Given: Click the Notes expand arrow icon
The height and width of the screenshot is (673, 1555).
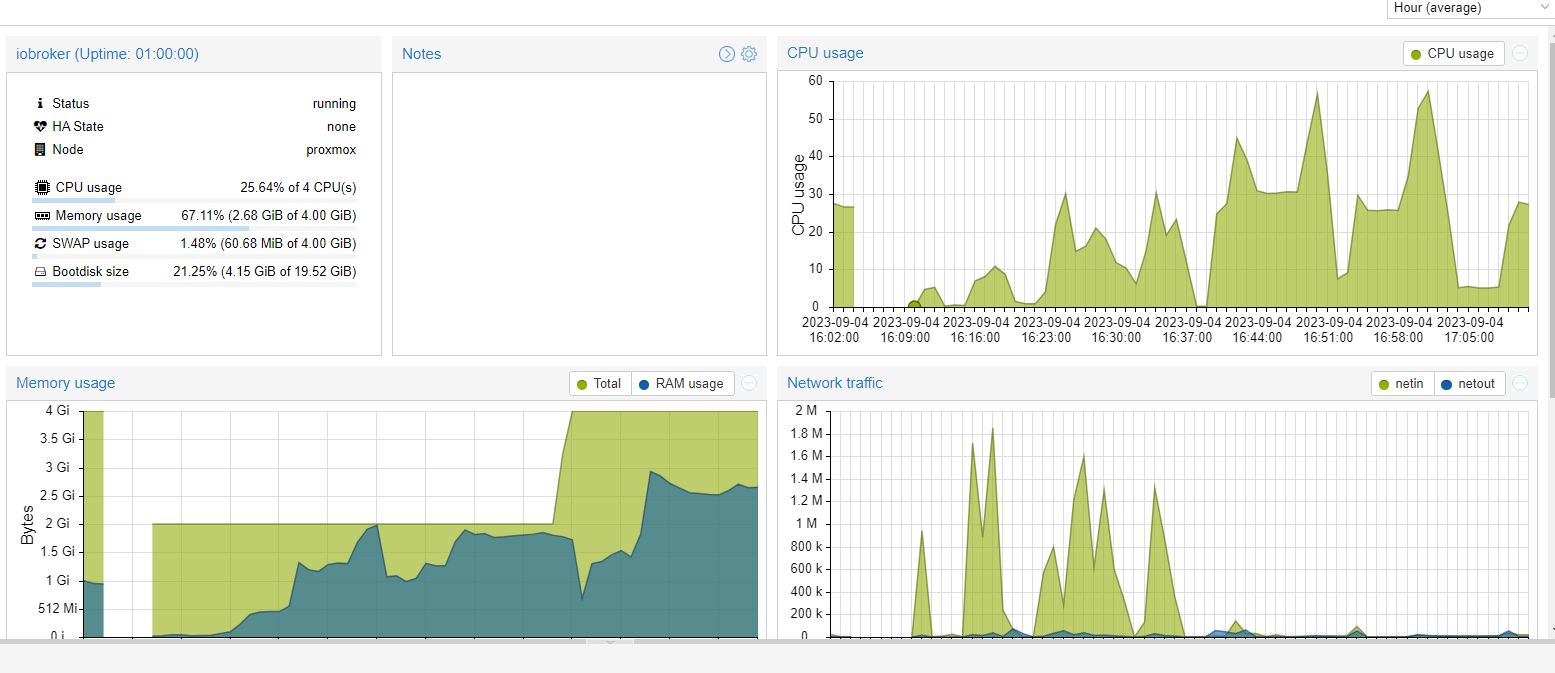Looking at the screenshot, I should click(727, 54).
